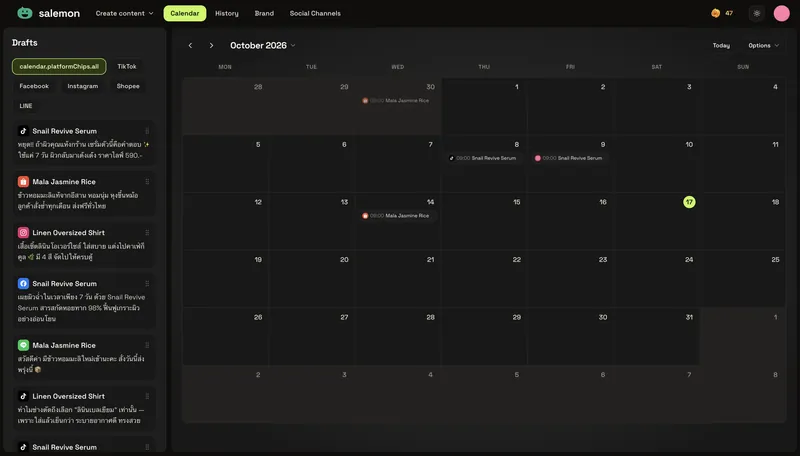Image resolution: width=800 pixels, height=456 pixels.
Task: Click the Shopee icon on Mala Jasmine Rice draft
Action: pyautogui.click(x=23, y=182)
